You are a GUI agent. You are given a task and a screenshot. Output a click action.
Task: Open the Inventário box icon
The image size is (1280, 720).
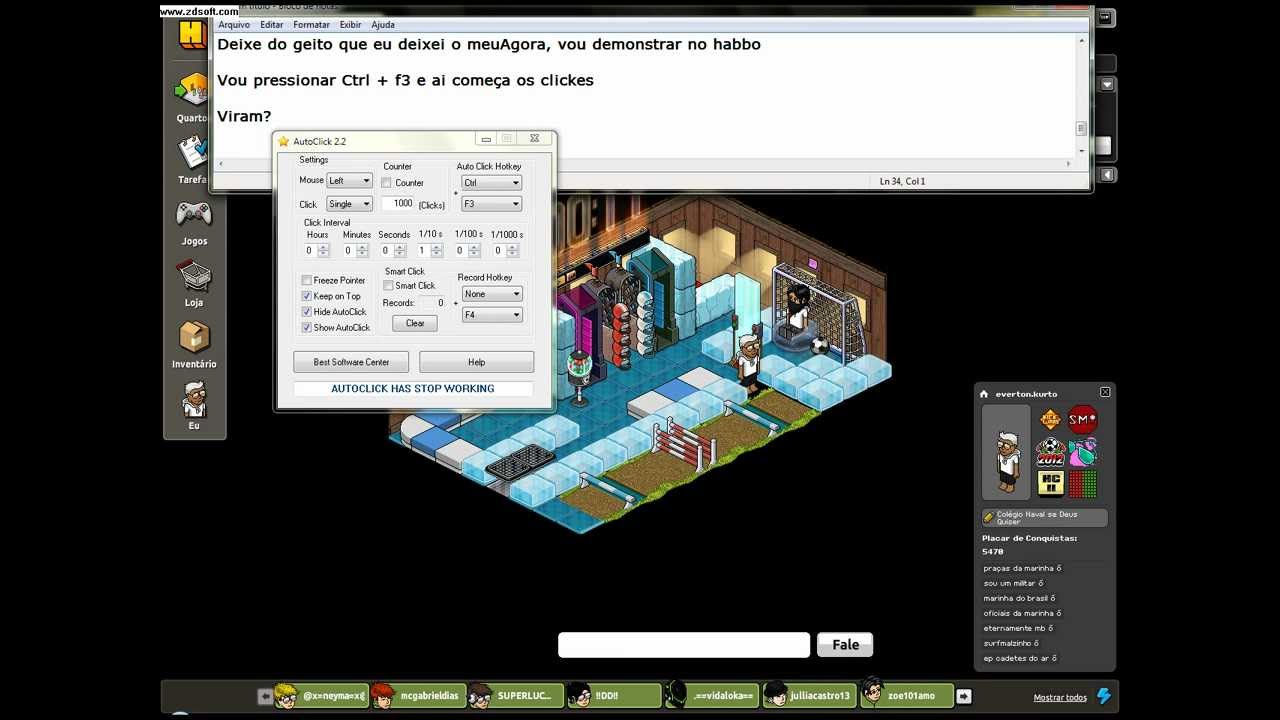[193, 338]
